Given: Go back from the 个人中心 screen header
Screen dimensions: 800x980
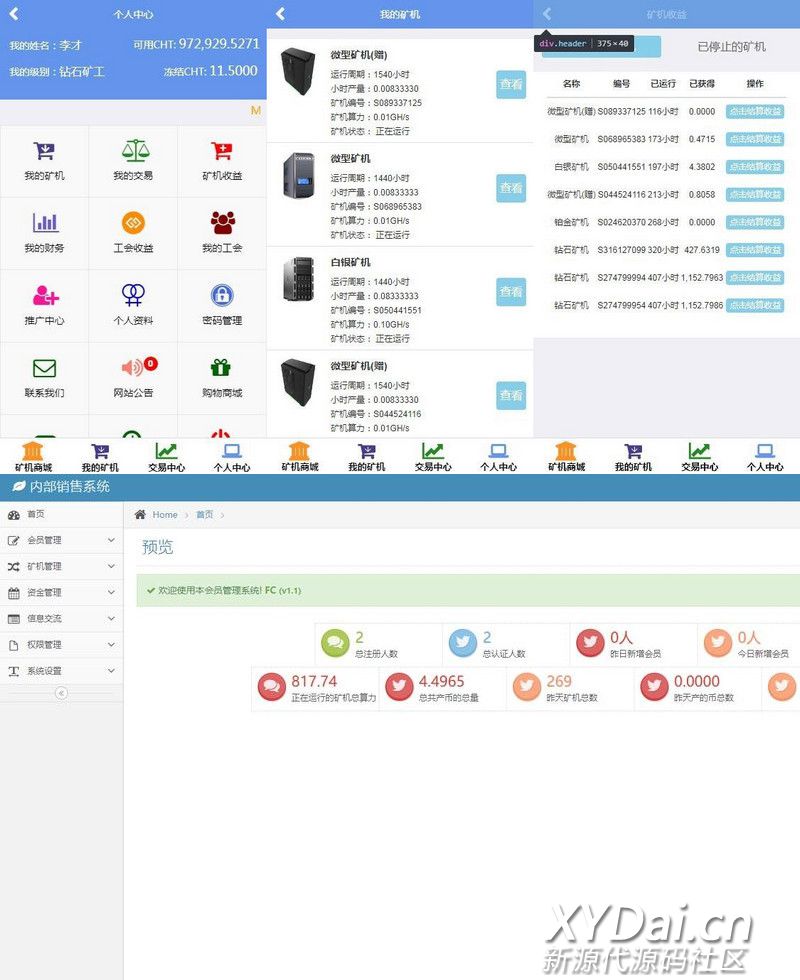Looking at the screenshot, I should tap(14, 14).
